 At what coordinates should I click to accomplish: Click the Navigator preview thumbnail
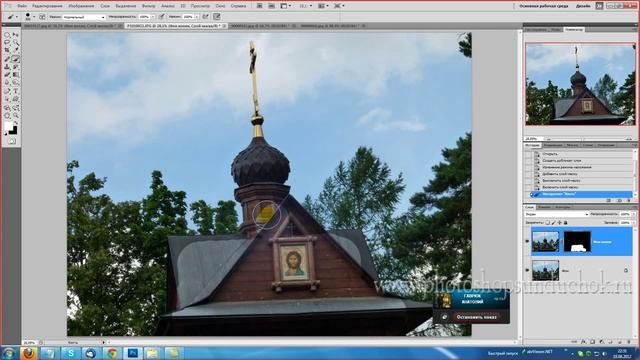(580, 84)
